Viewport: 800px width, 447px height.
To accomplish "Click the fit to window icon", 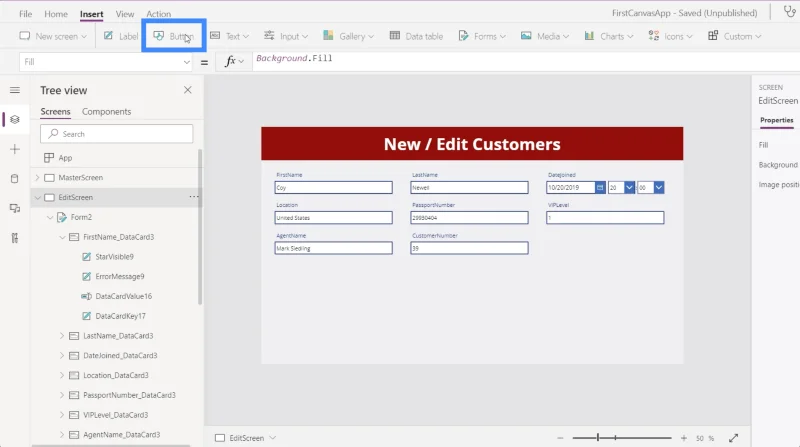I will point(734,438).
